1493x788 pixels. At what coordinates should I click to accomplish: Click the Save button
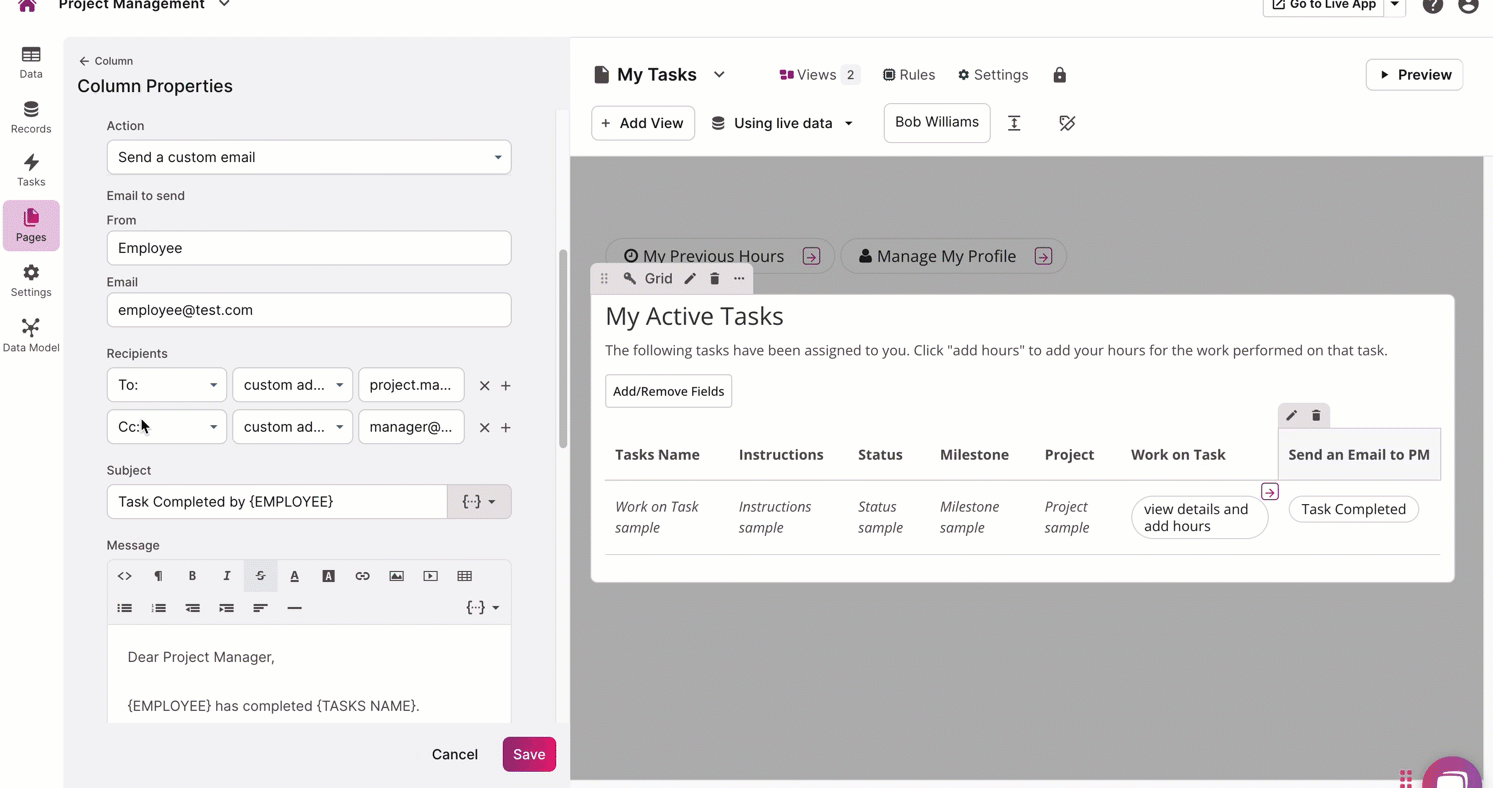(528, 754)
